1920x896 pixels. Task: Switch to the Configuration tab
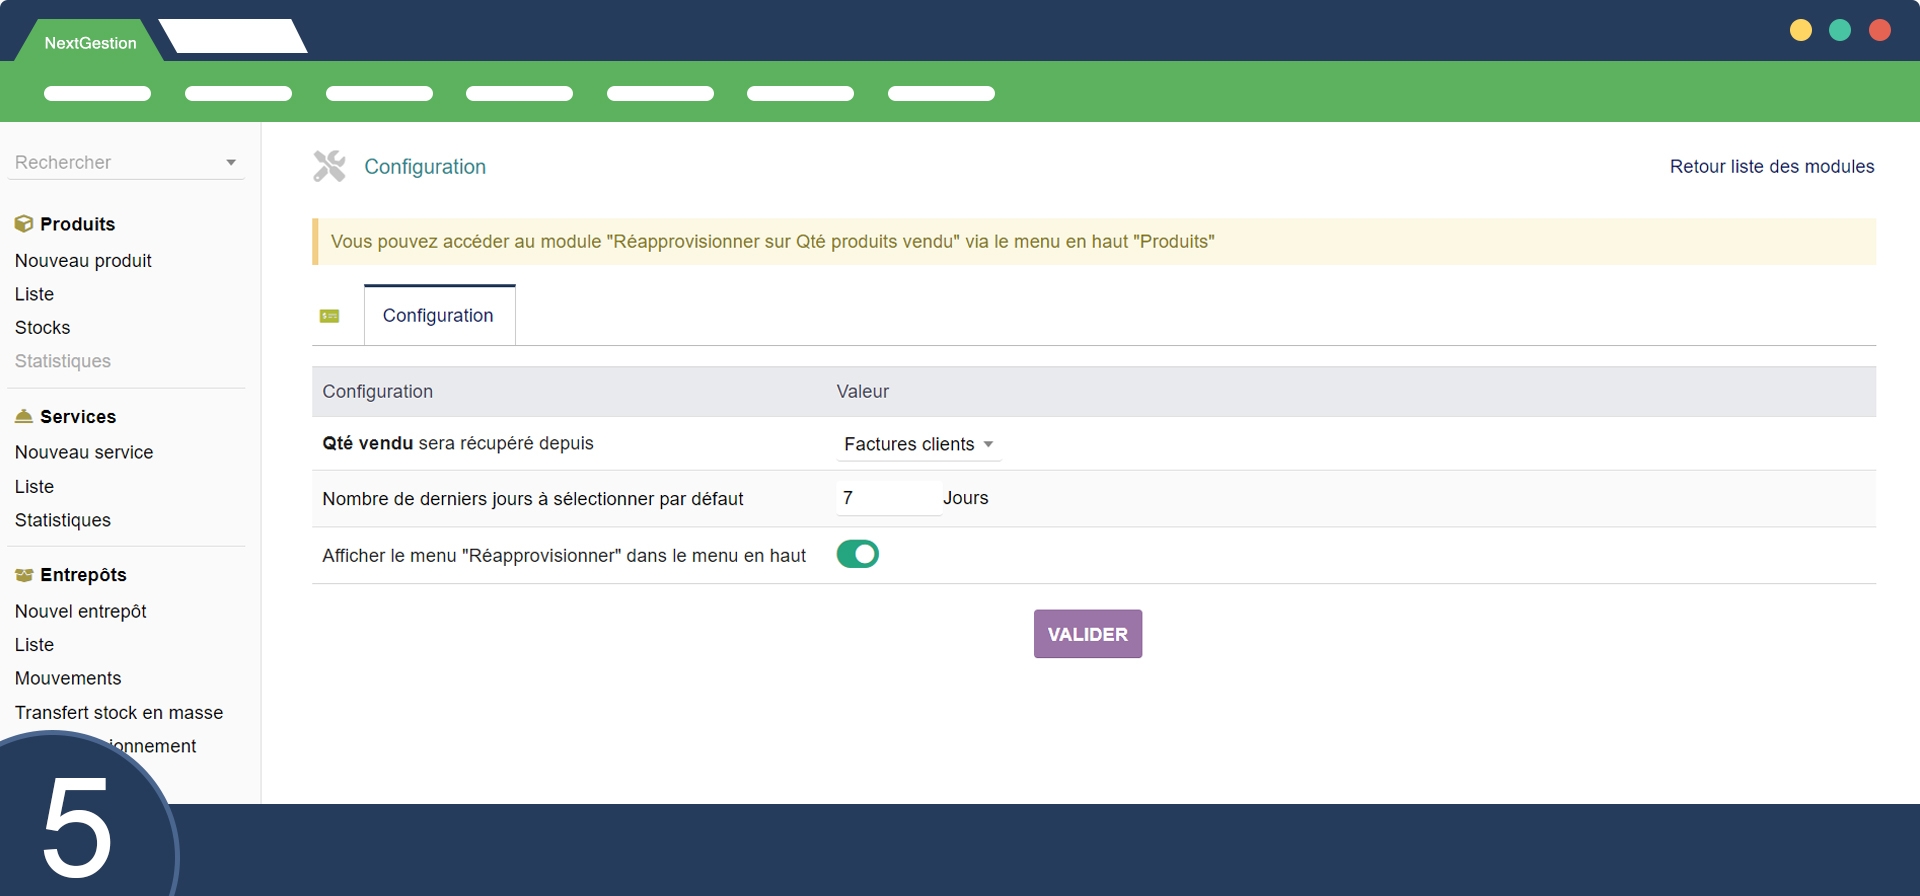coord(439,316)
